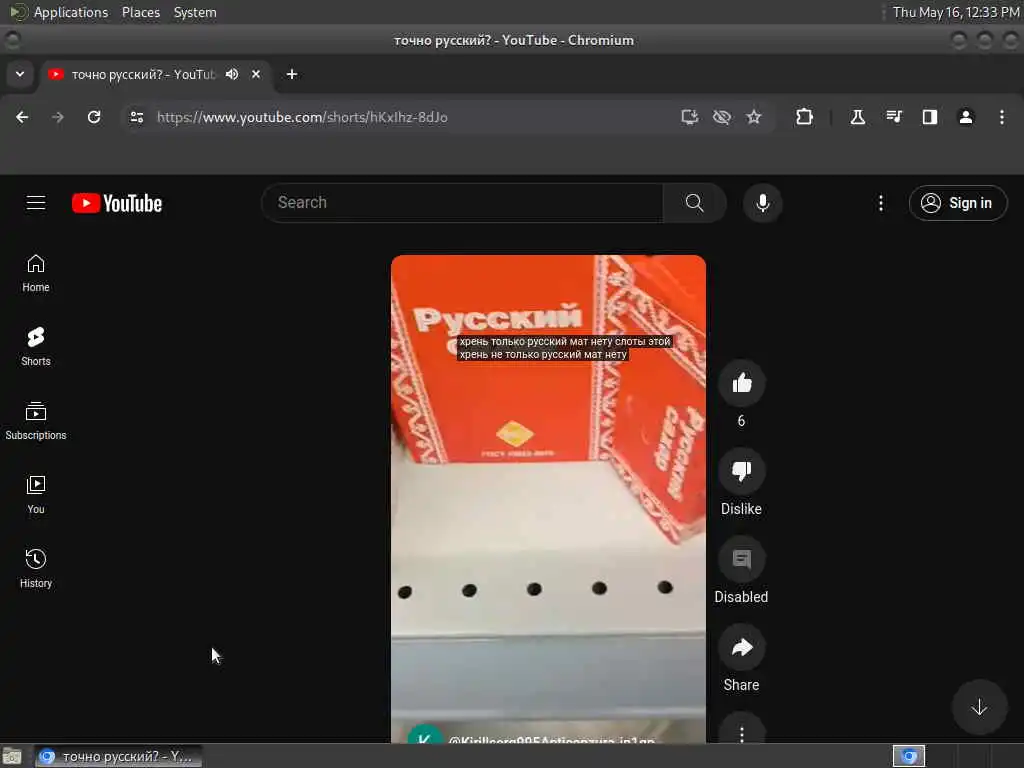Screen dimensions: 1024x768
Task: Open Chrome Labs flask icon
Action: pyautogui.click(x=857, y=117)
